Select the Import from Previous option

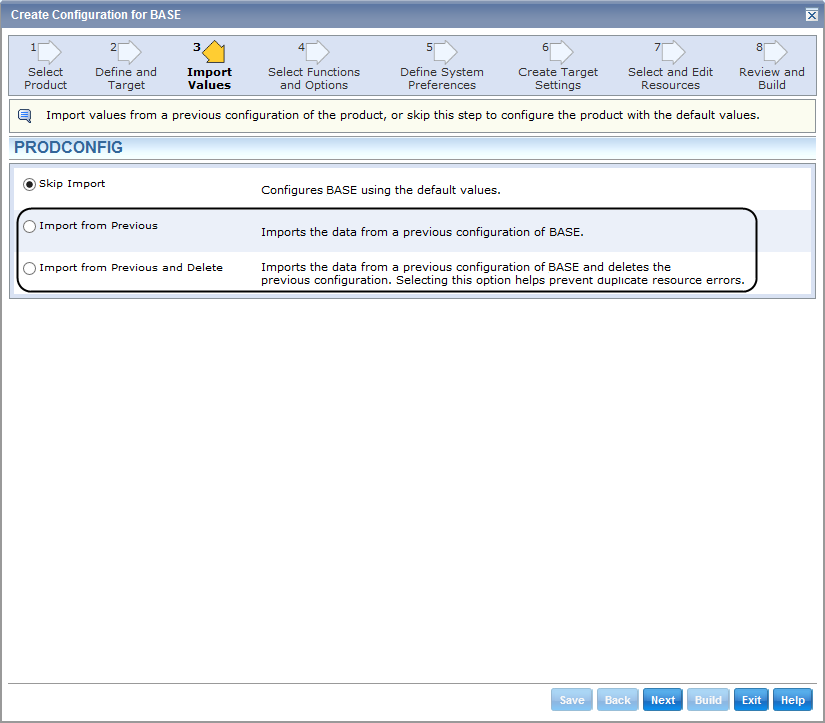pyautogui.click(x=29, y=226)
